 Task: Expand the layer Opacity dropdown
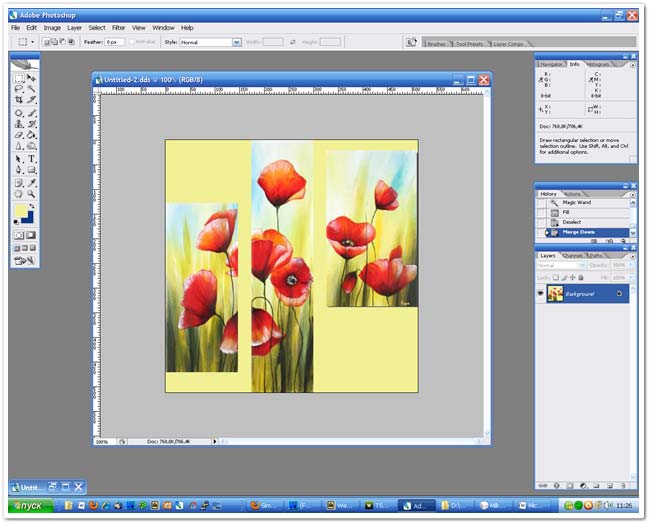pyautogui.click(x=628, y=266)
